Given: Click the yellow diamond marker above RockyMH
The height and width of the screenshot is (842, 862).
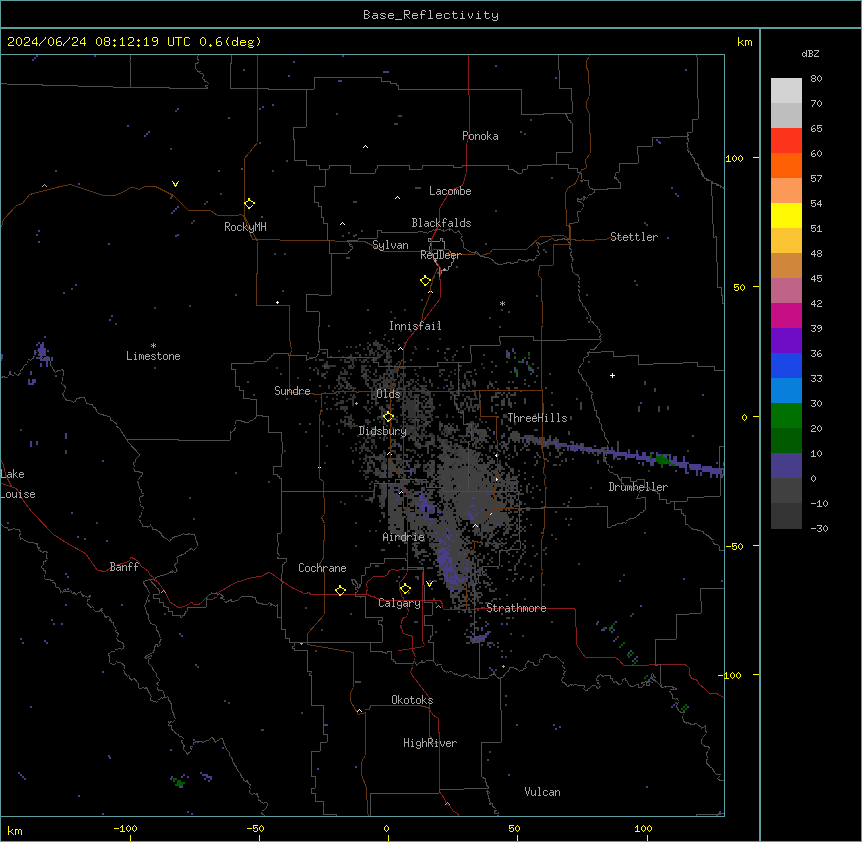Looking at the screenshot, I should click(250, 204).
